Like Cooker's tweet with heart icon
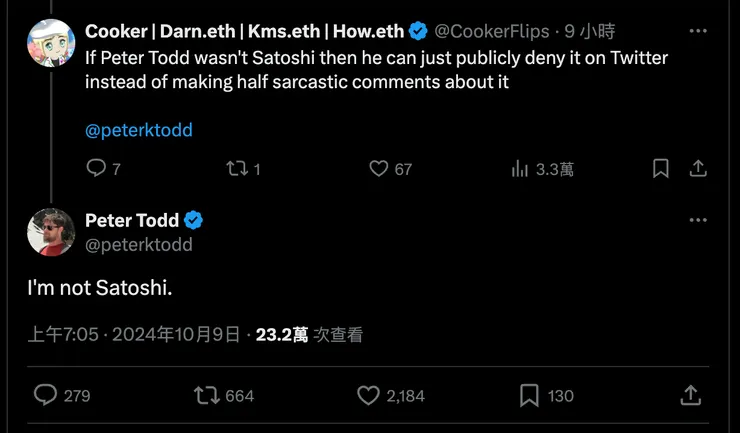Screen dimensions: 740x433 [x=379, y=169]
